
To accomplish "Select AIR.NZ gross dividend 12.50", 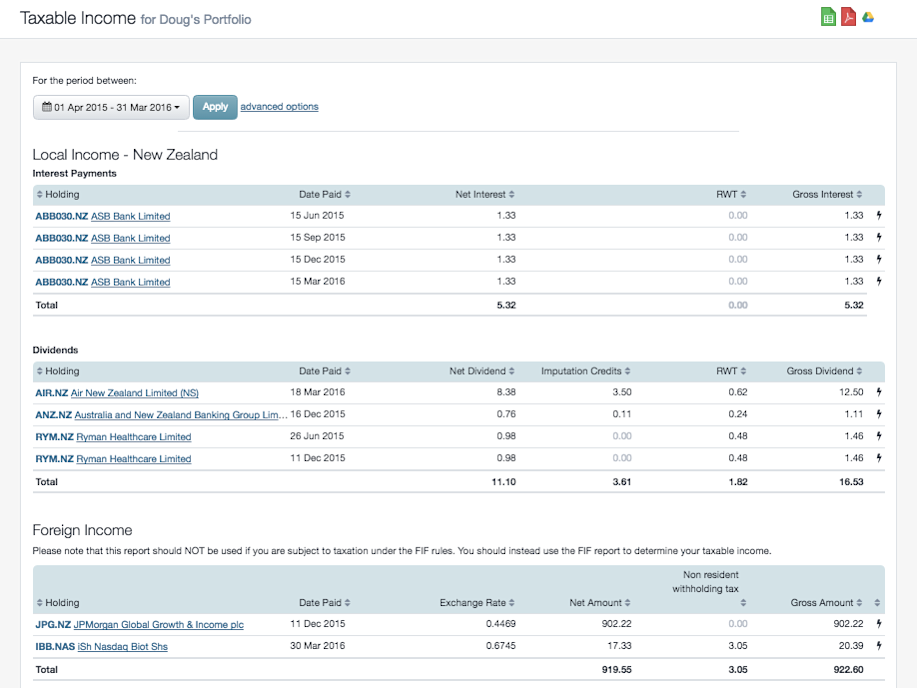I will coord(851,392).
